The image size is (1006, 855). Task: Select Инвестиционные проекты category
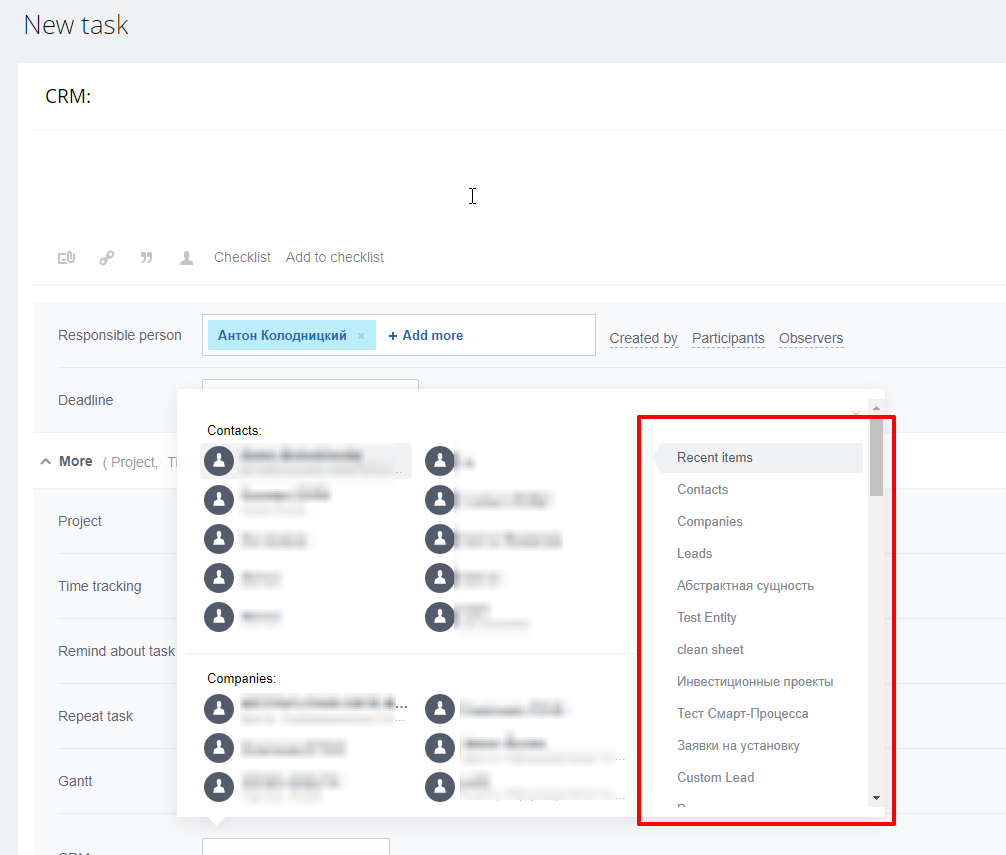755,682
